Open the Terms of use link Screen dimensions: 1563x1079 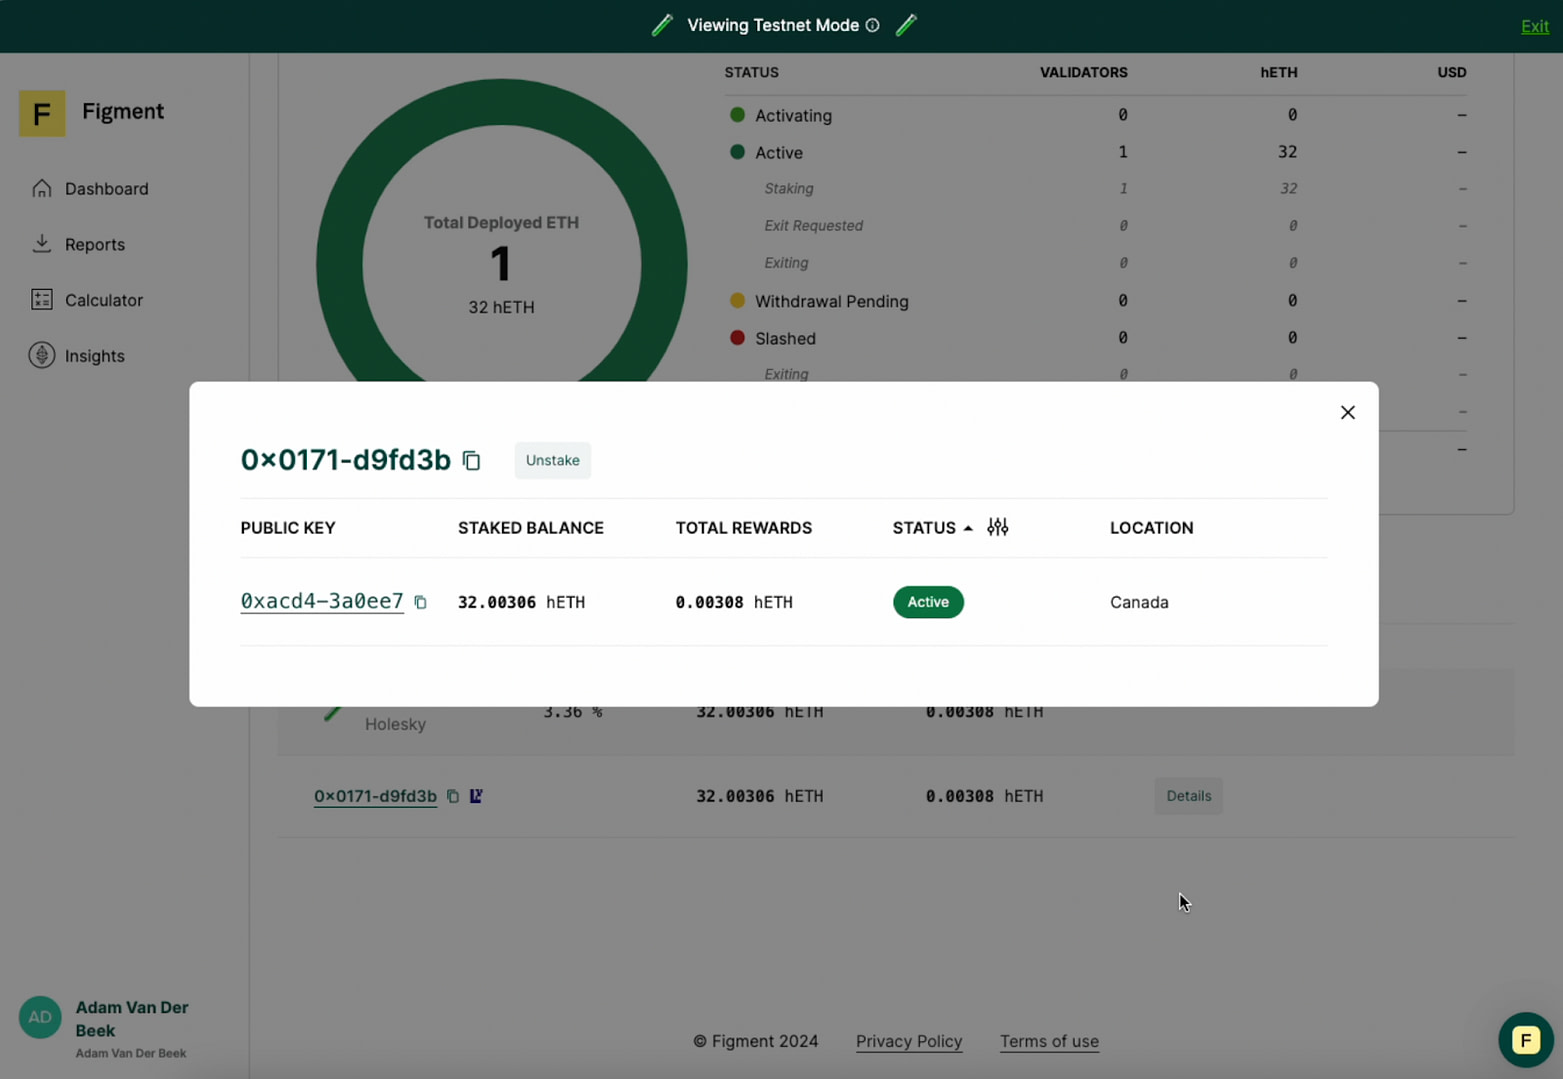click(1048, 1041)
